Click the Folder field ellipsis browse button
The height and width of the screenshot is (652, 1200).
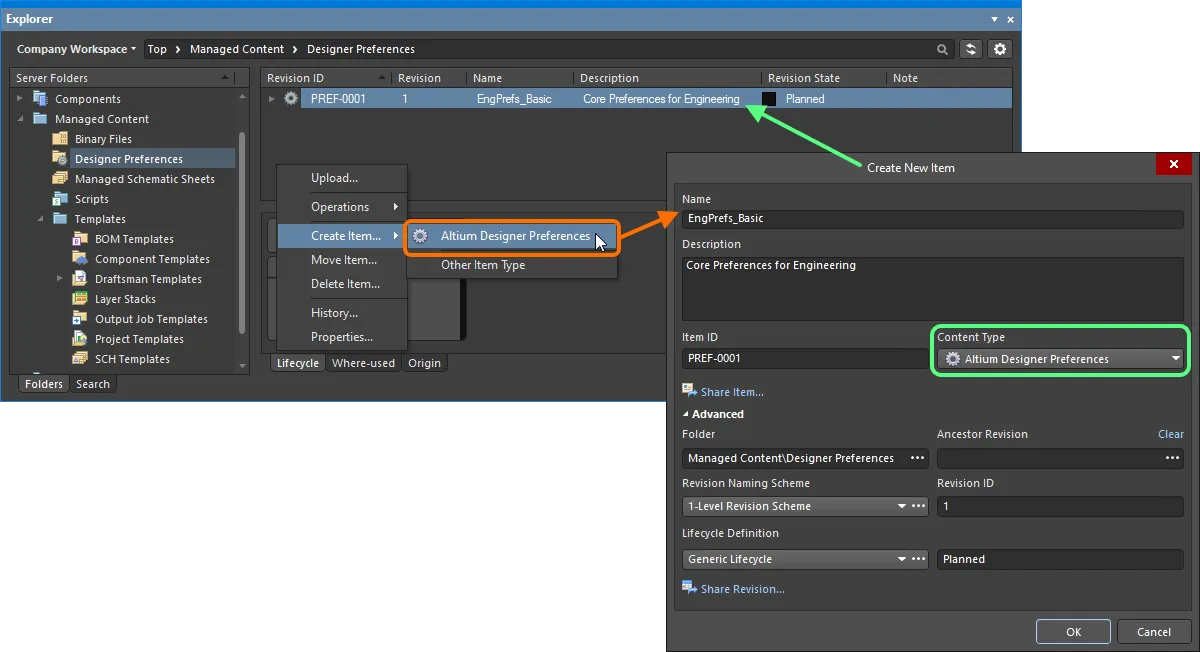917,458
